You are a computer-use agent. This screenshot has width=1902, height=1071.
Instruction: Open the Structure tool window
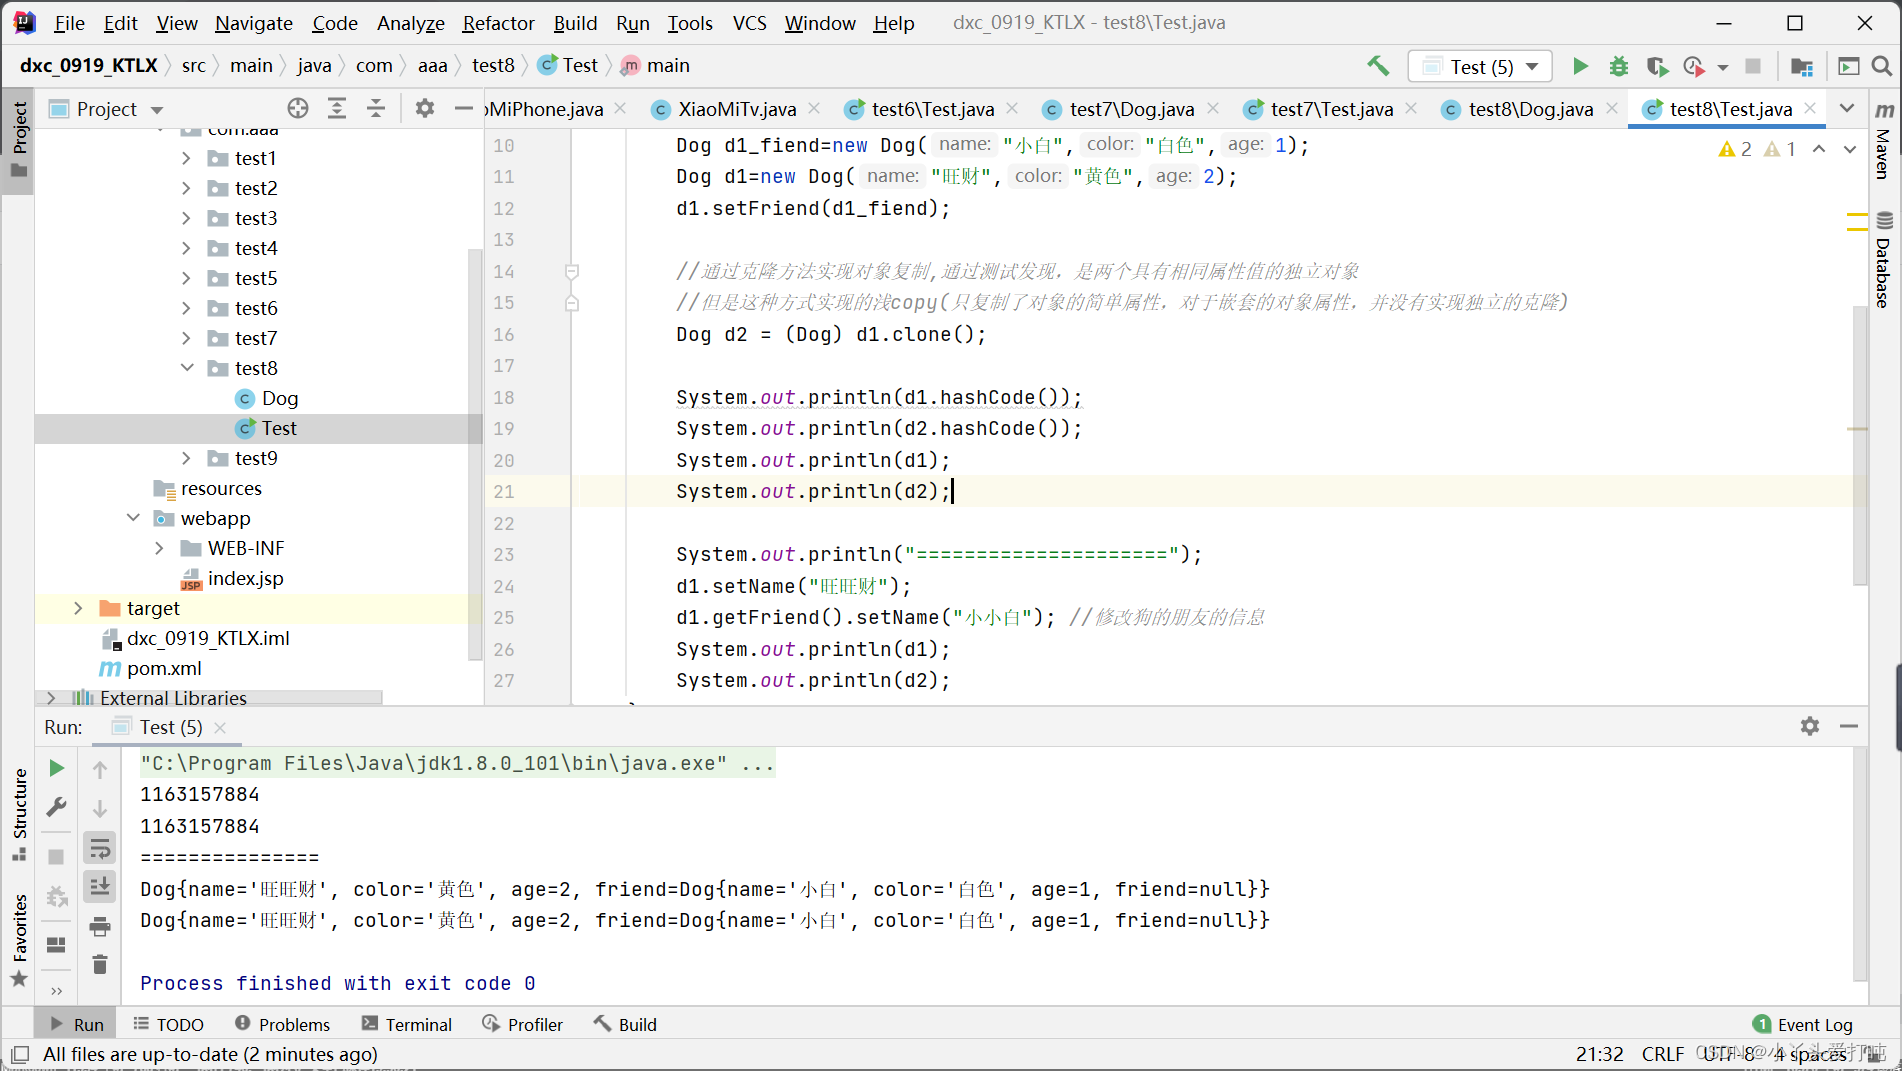coord(19,814)
